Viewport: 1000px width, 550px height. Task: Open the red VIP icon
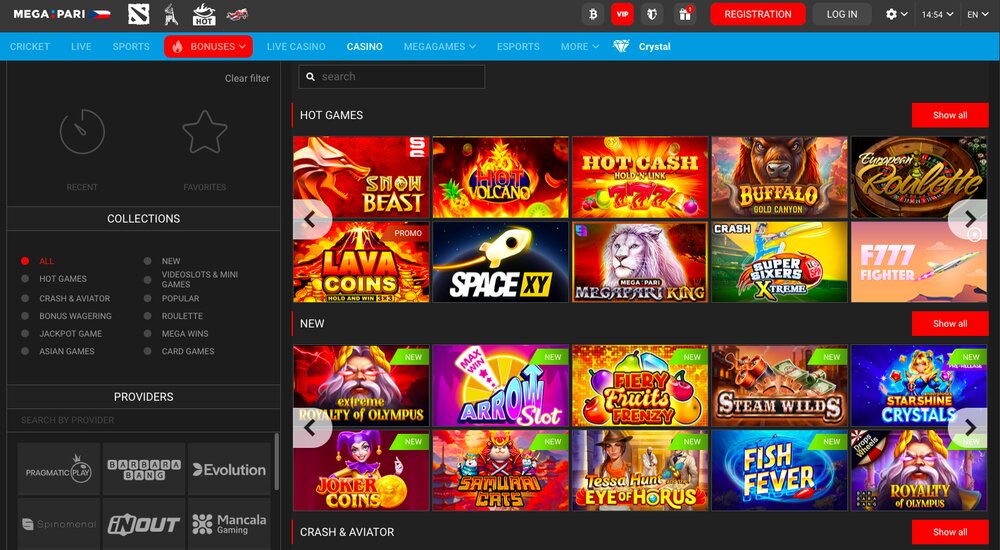(622, 14)
